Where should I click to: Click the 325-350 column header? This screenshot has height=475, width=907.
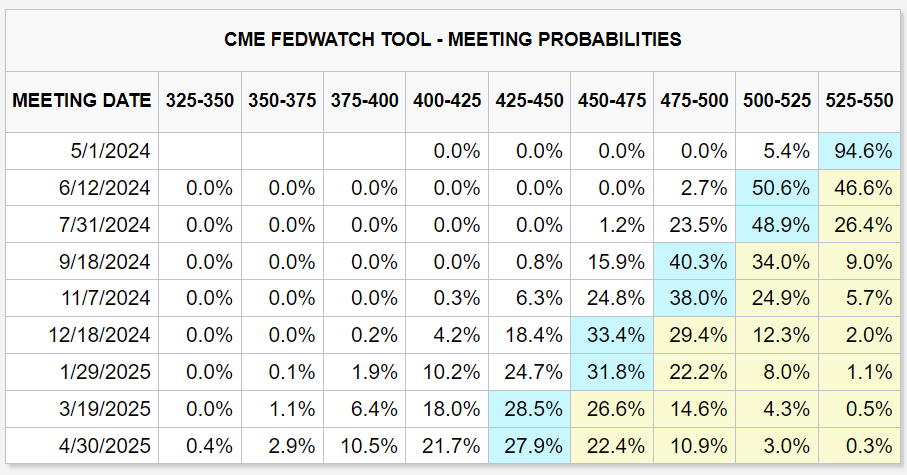click(x=199, y=100)
